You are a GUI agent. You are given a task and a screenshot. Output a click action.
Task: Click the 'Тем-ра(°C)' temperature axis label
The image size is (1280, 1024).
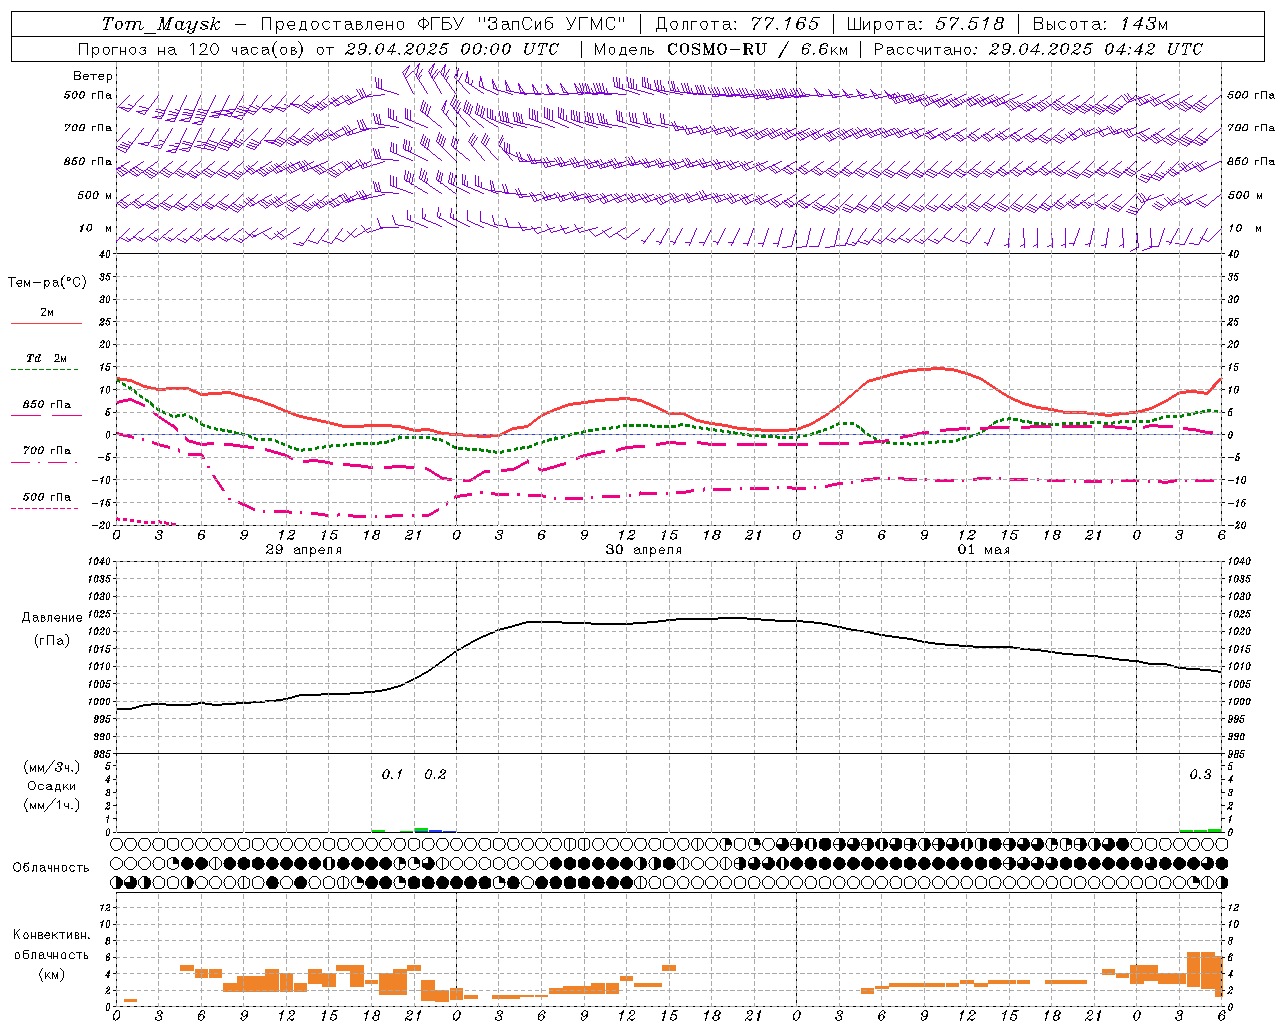click(47, 283)
